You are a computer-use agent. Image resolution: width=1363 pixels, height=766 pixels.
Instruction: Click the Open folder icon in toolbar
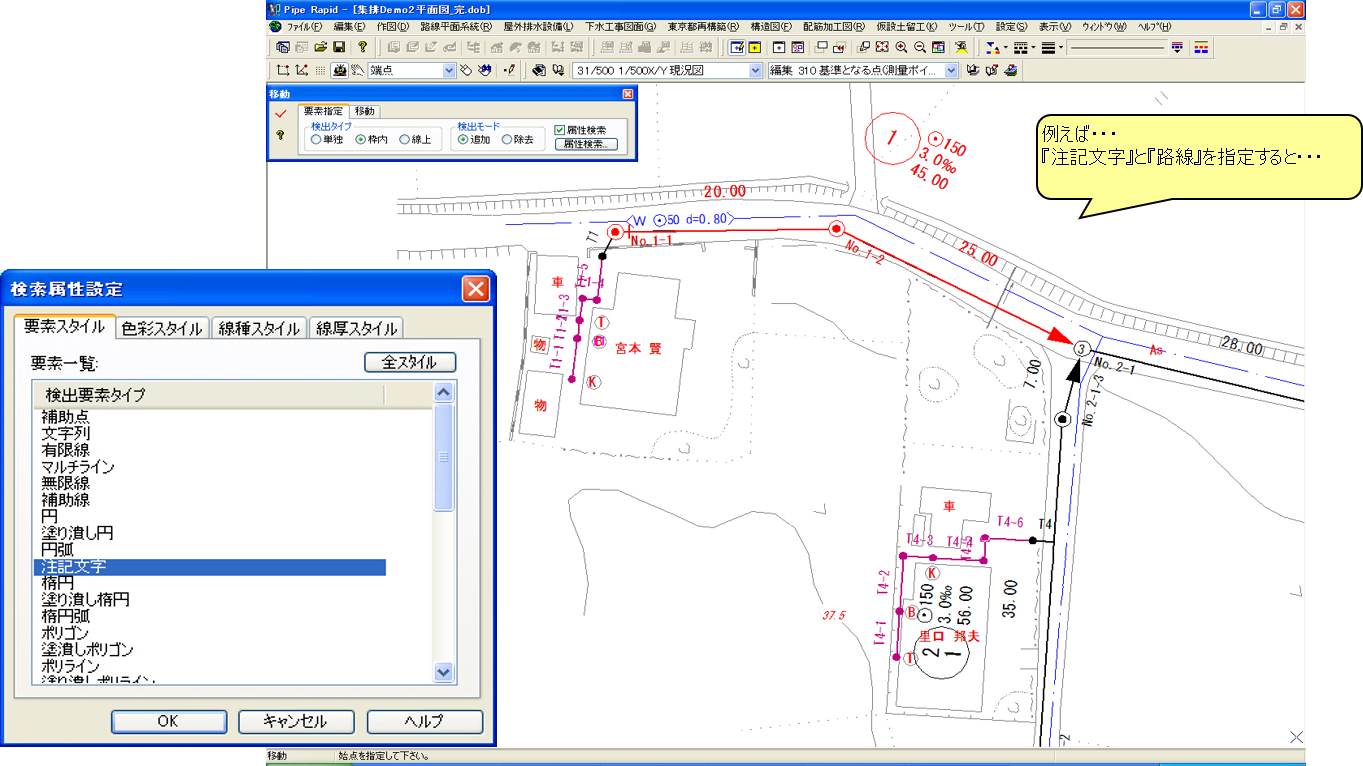click(x=321, y=47)
